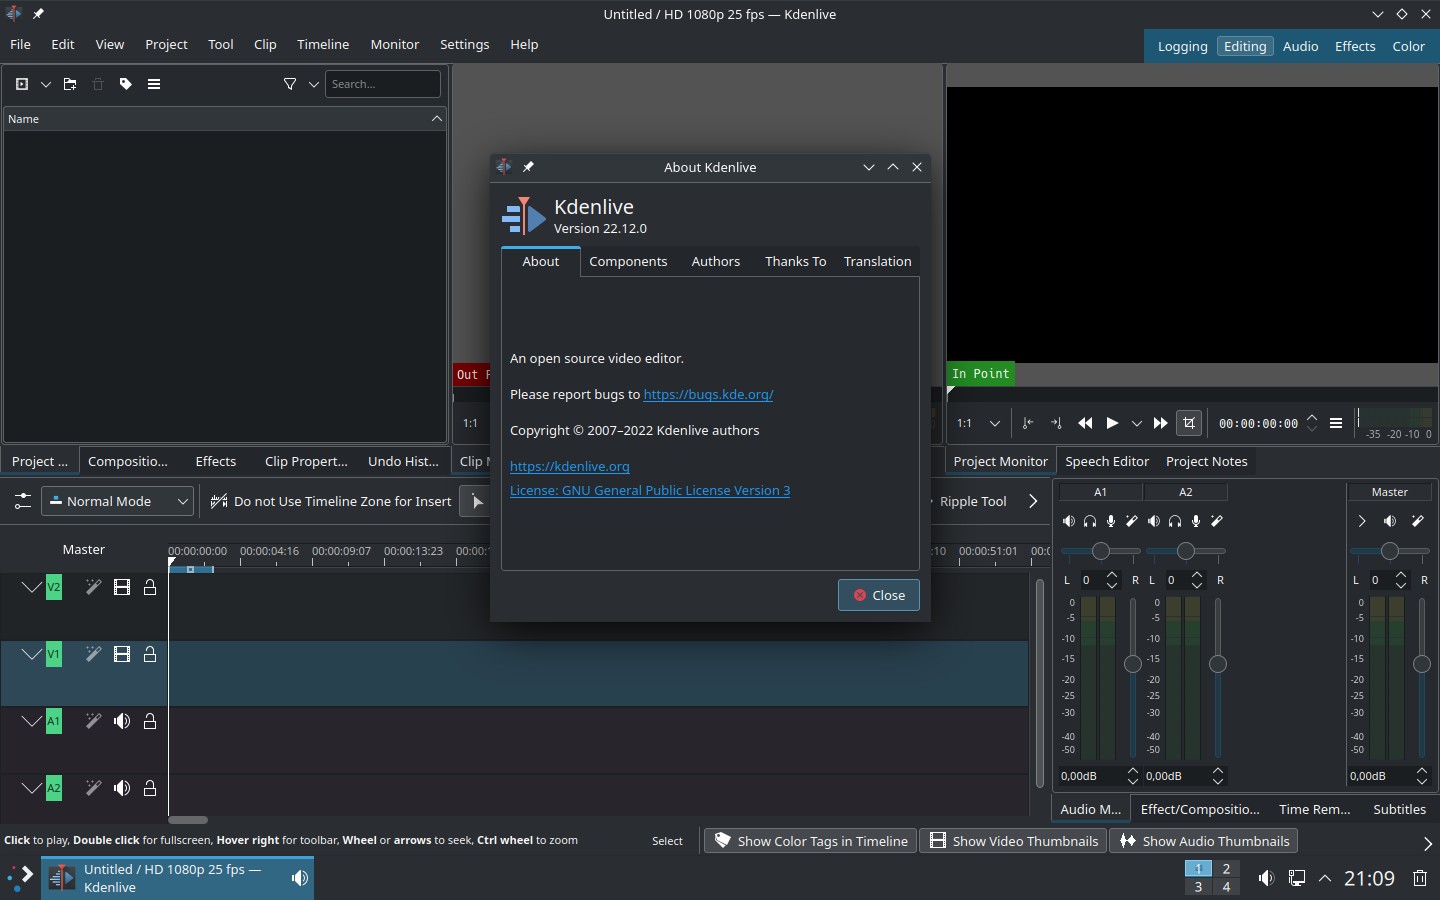This screenshot has height=900, width=1440.
Task: Click the filter funnel icon in bin
Action: click(x=290, y=84)
